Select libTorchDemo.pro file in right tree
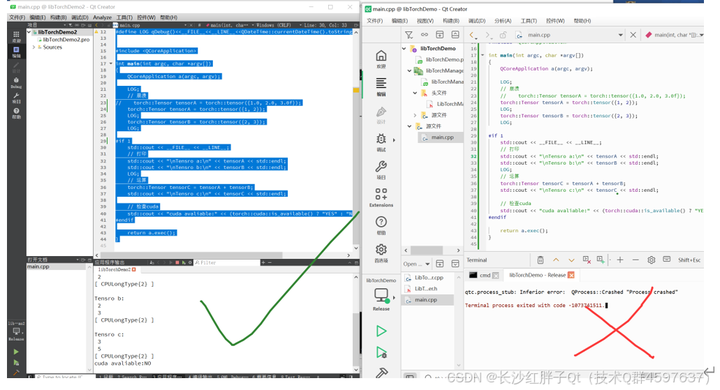720x390 pixels. [x=440, y=60]
